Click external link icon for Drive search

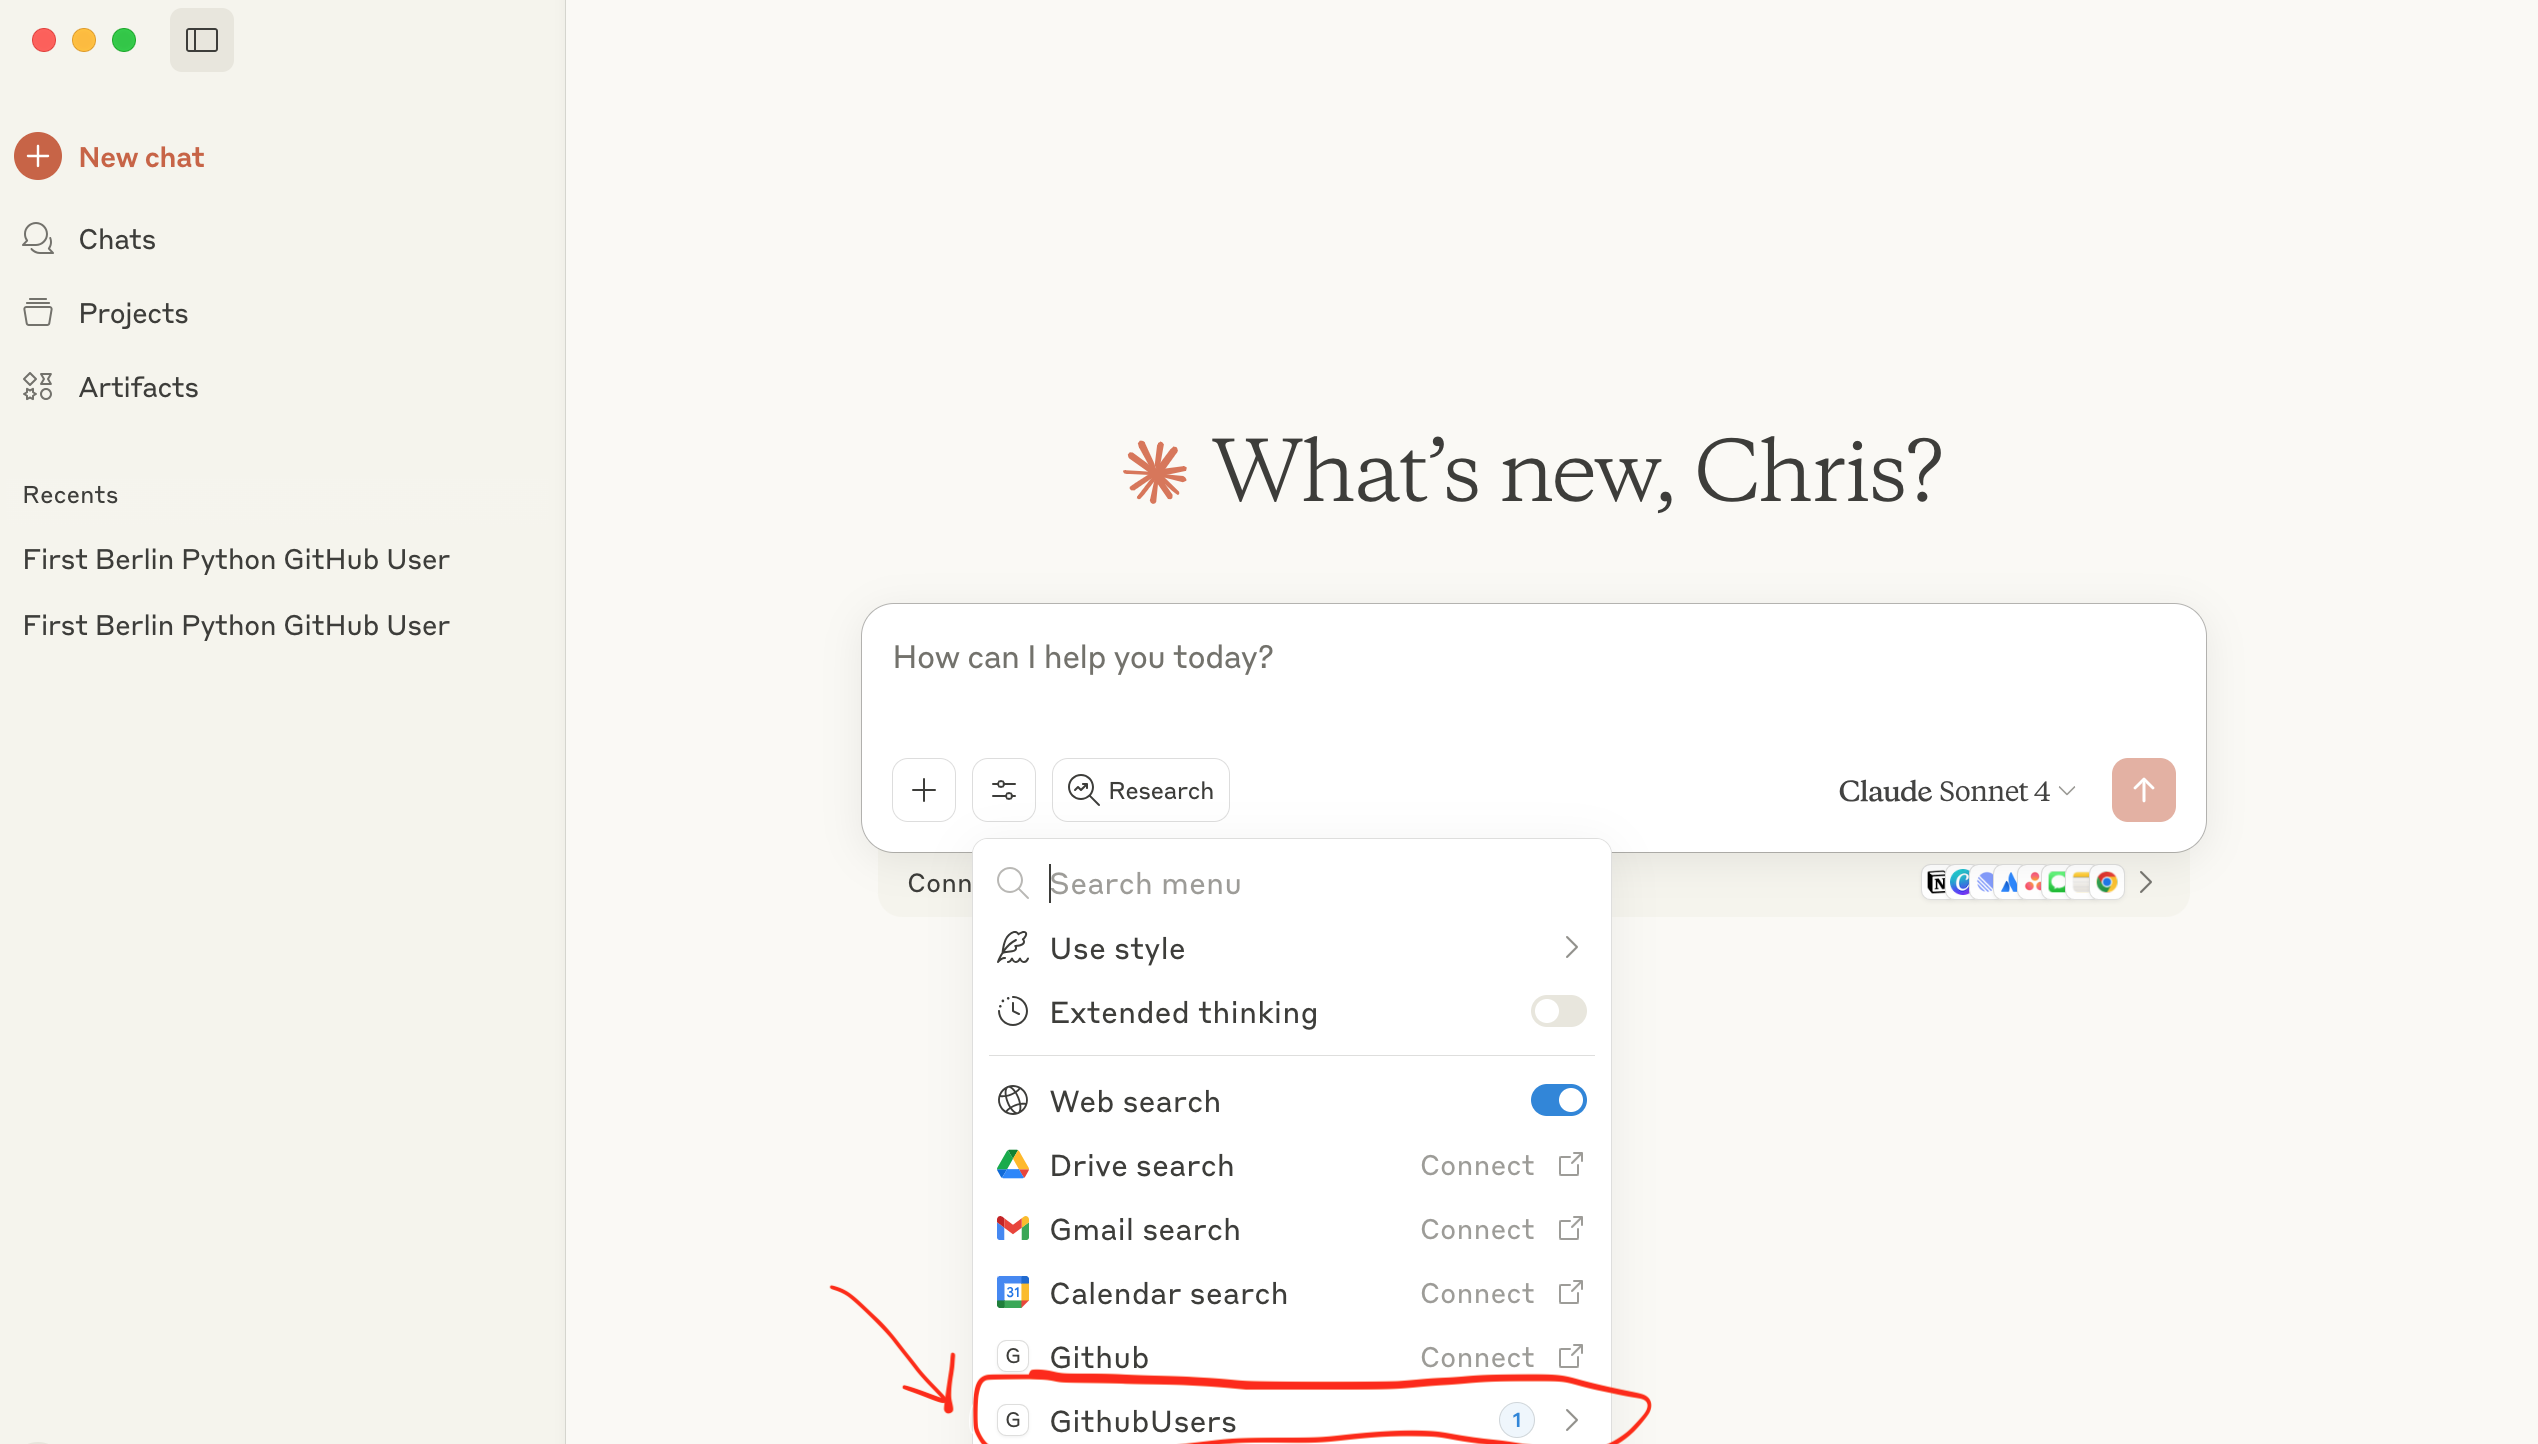click(x=1571, y=1164)
